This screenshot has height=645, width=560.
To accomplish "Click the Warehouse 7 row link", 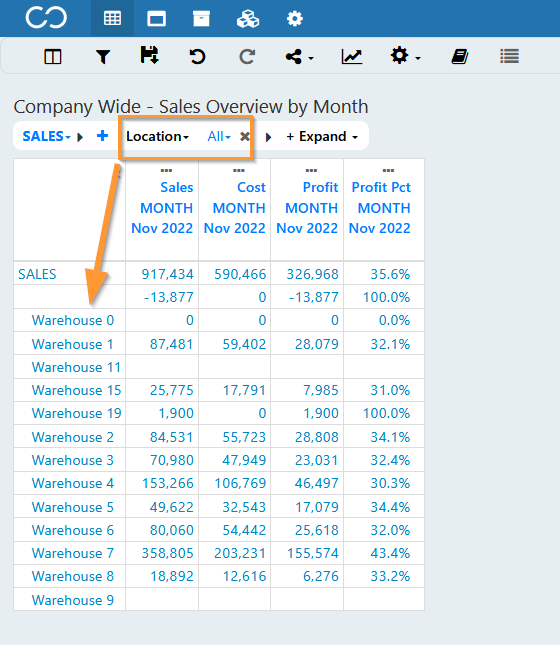I will pyautogui.click(x=73, y=553).
